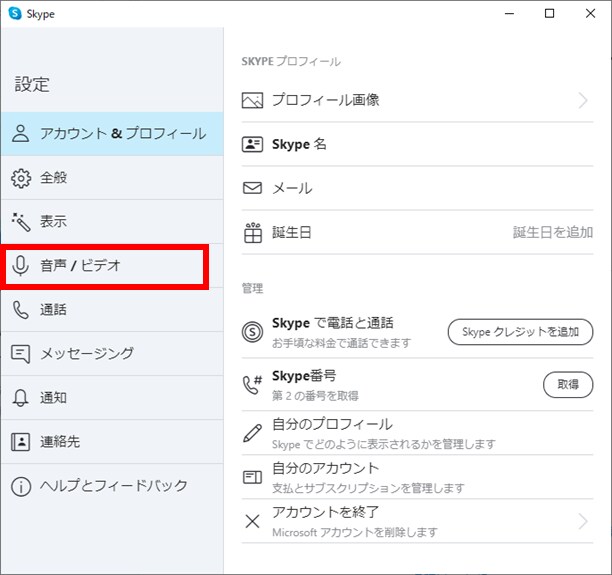Click 第 2 の番号を取得 text
Screen dimensions: 612x575
click(x=315, y=396)
